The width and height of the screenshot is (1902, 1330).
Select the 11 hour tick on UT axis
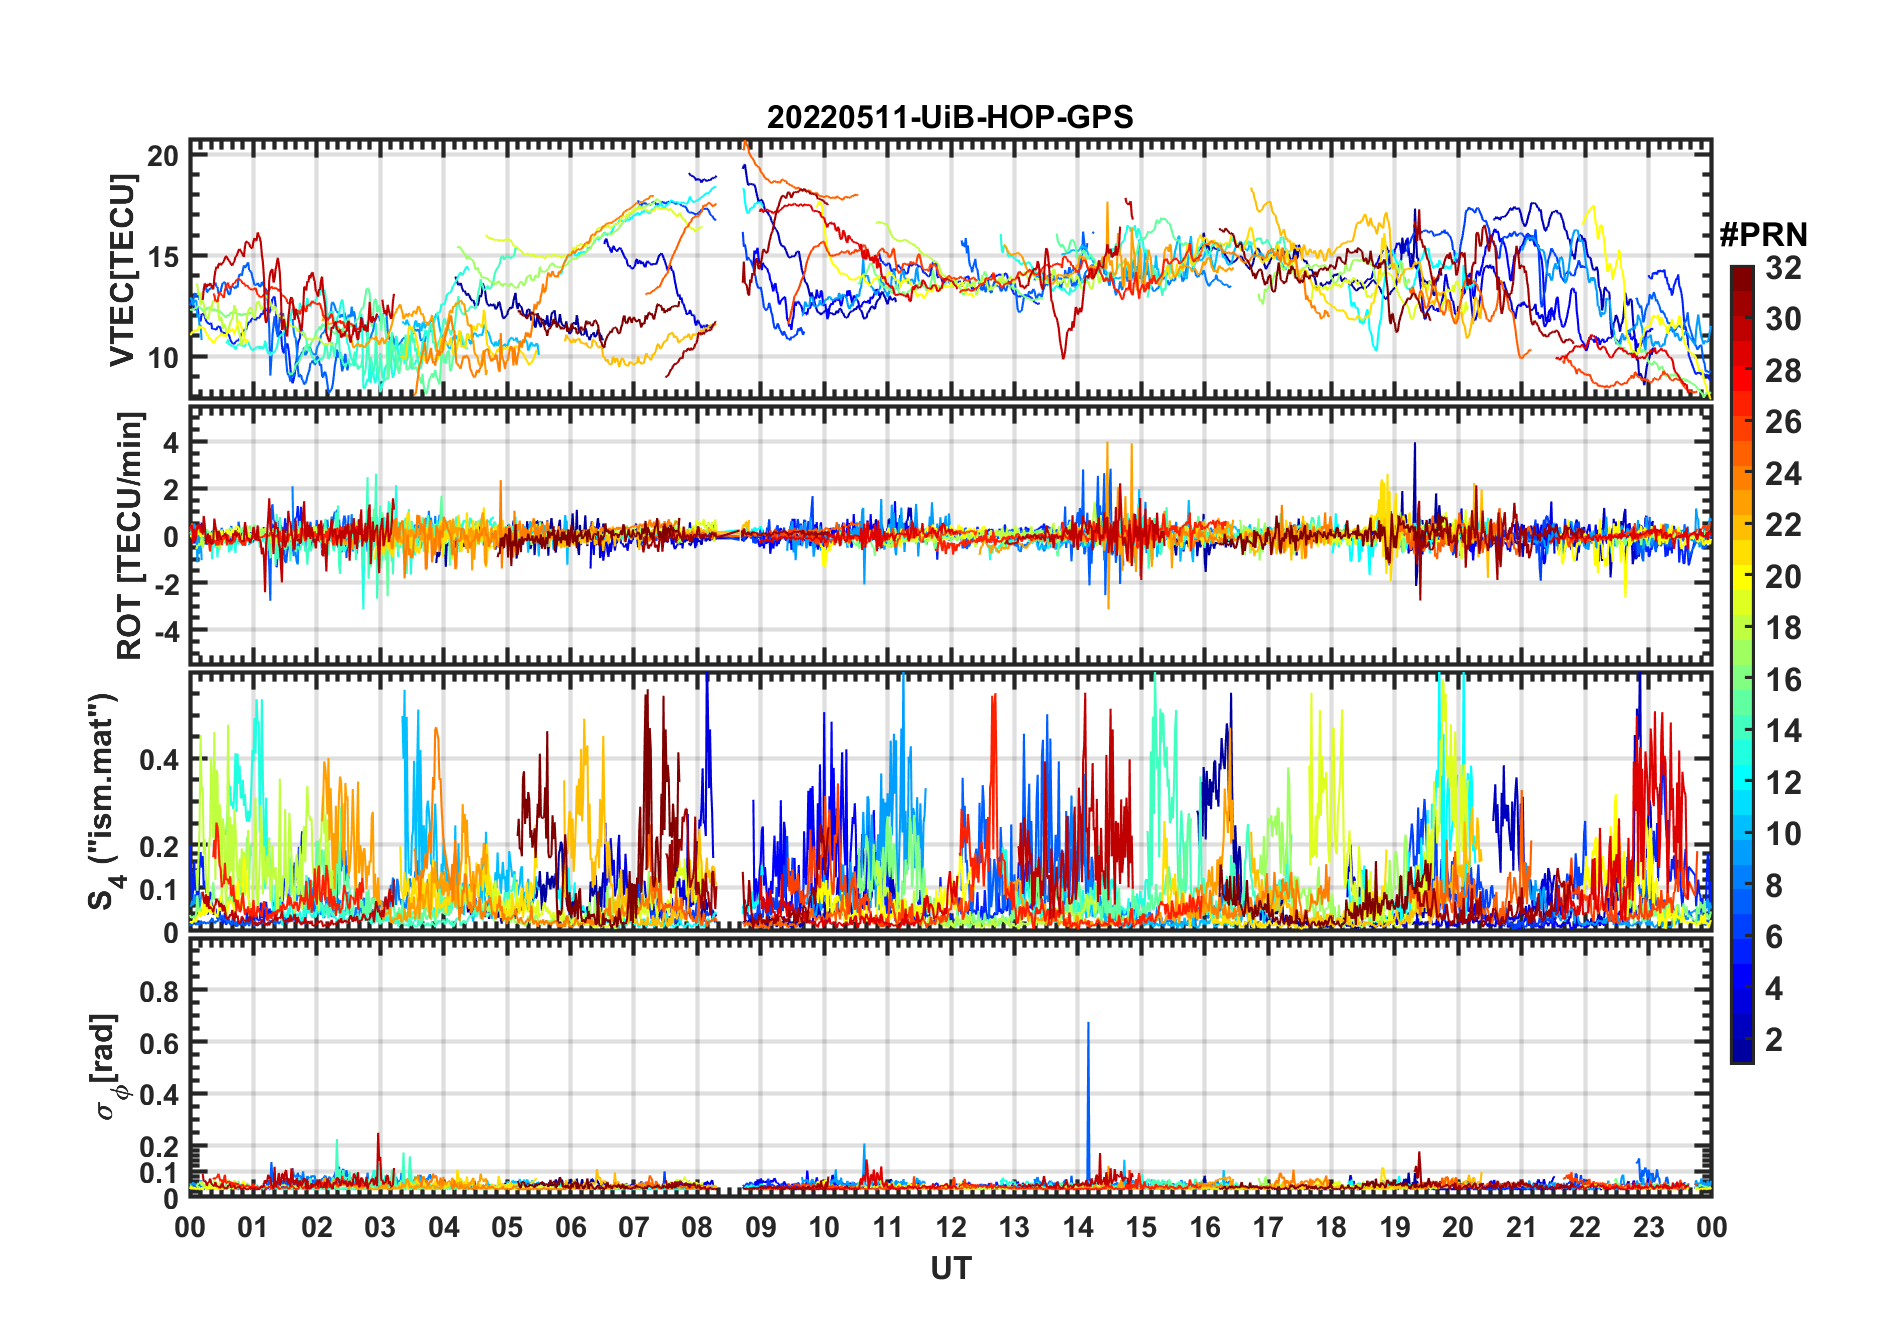pyautogui.click(x=888, y=1227)
